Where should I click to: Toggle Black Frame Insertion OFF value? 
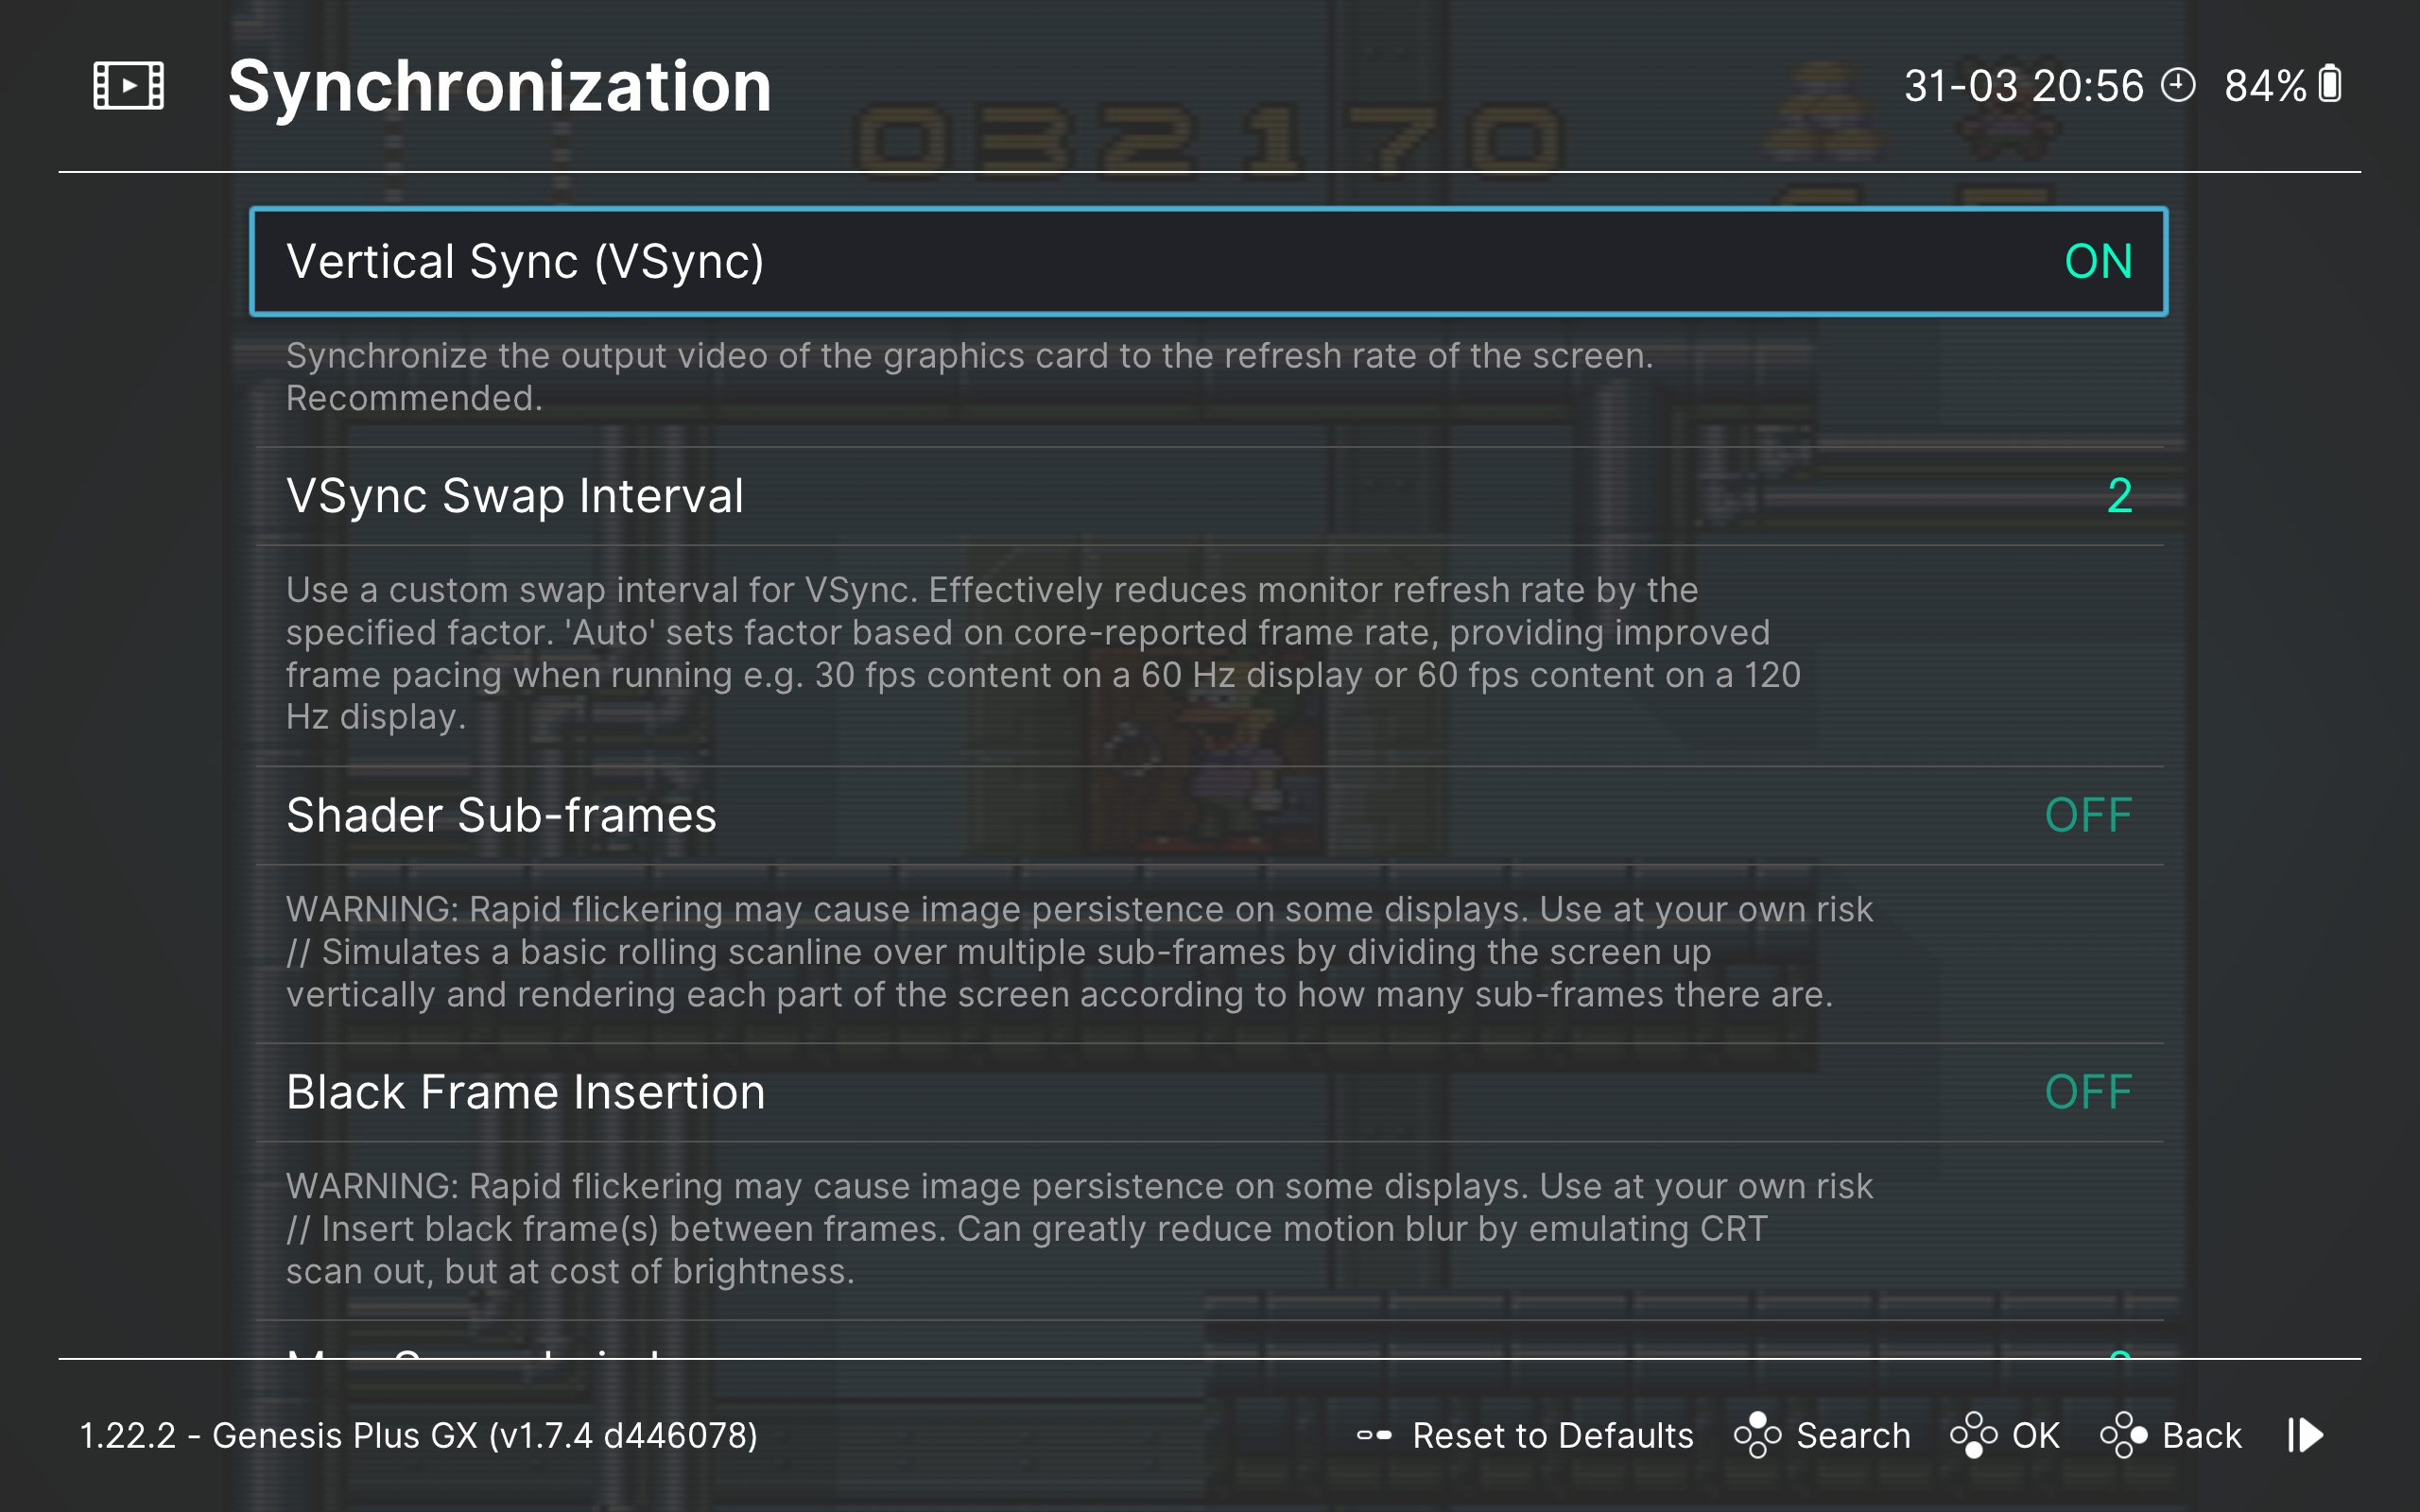[2088, 1092]
